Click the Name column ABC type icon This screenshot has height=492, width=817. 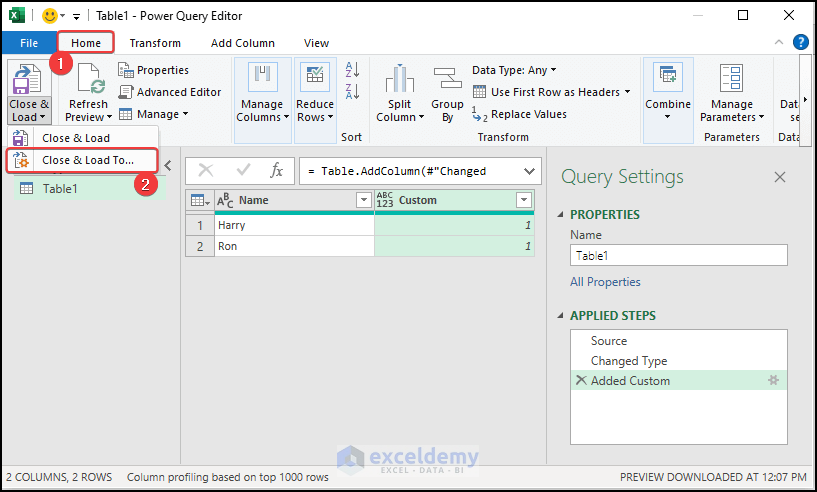[225, 200]
